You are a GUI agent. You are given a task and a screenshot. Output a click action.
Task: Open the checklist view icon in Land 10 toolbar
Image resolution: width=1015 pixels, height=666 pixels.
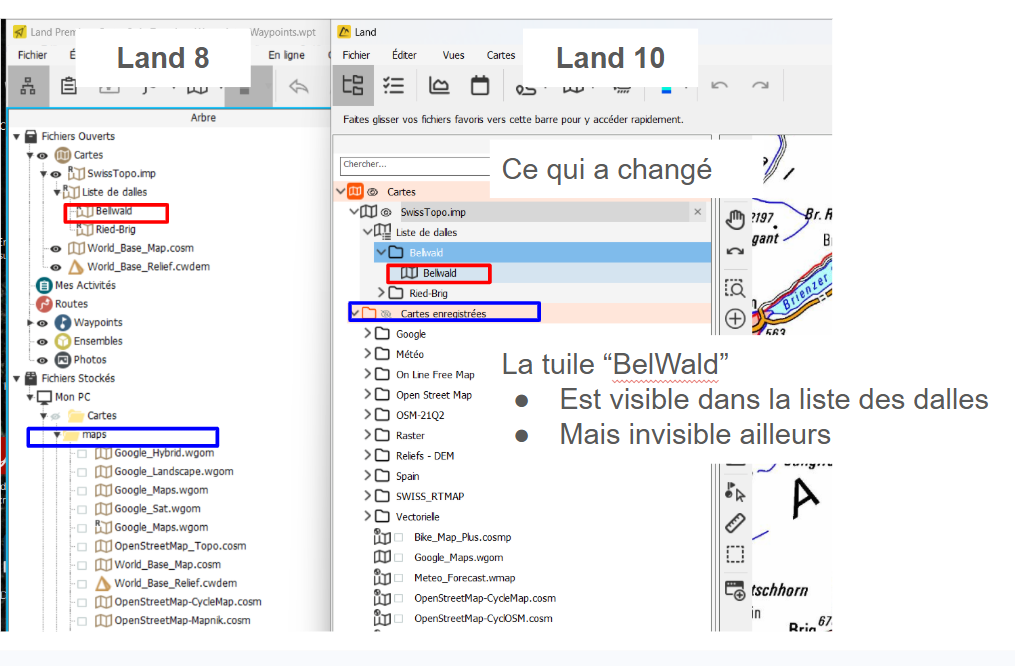tap(393, 85)
